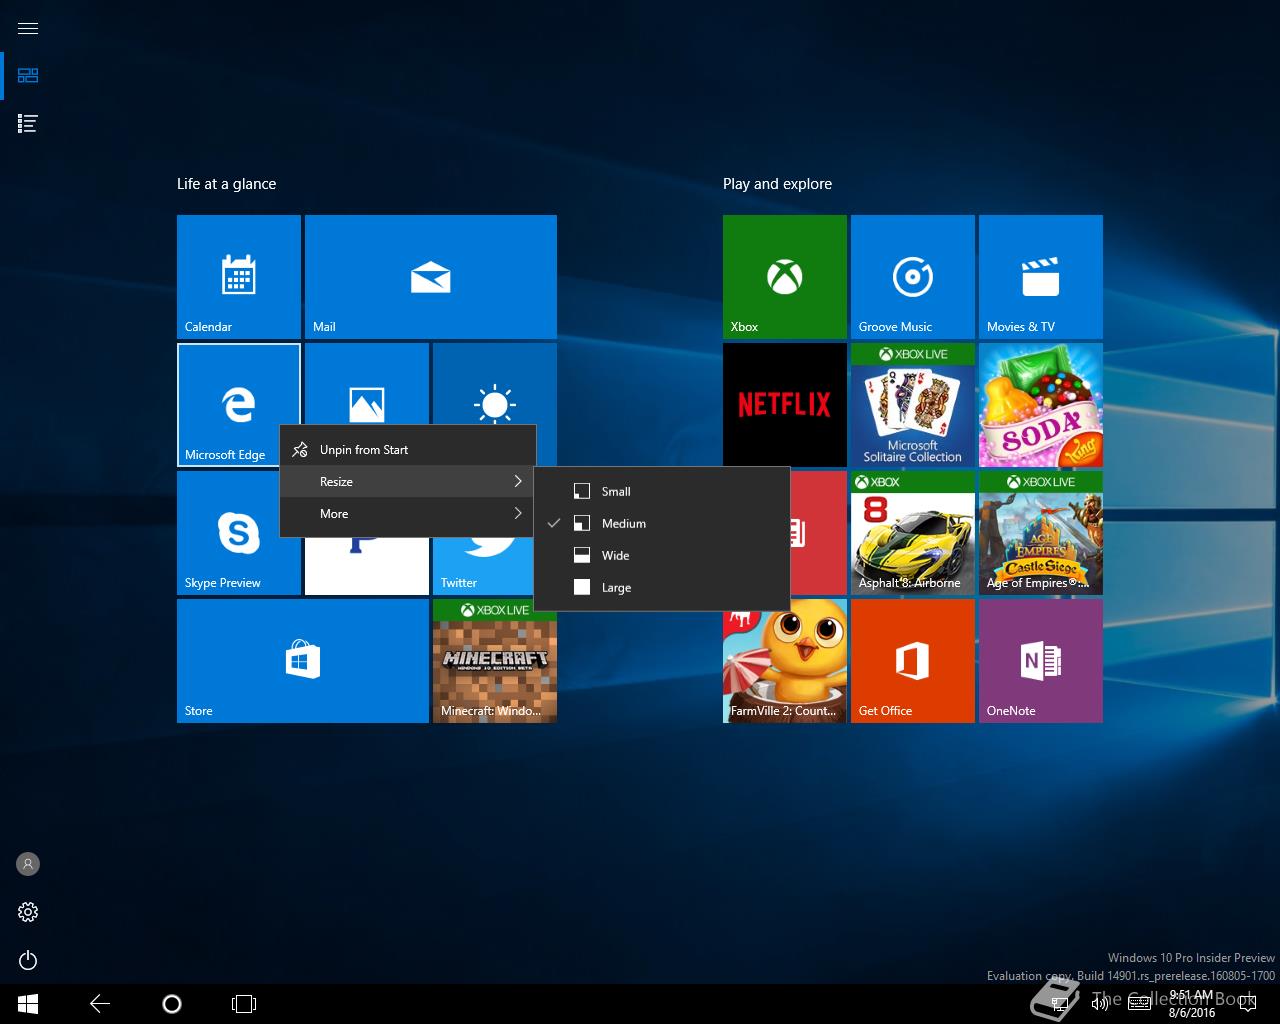Switch to pinned tiles view
The width and height of the screenshot is (1280, 1024).
click(28, 76)
